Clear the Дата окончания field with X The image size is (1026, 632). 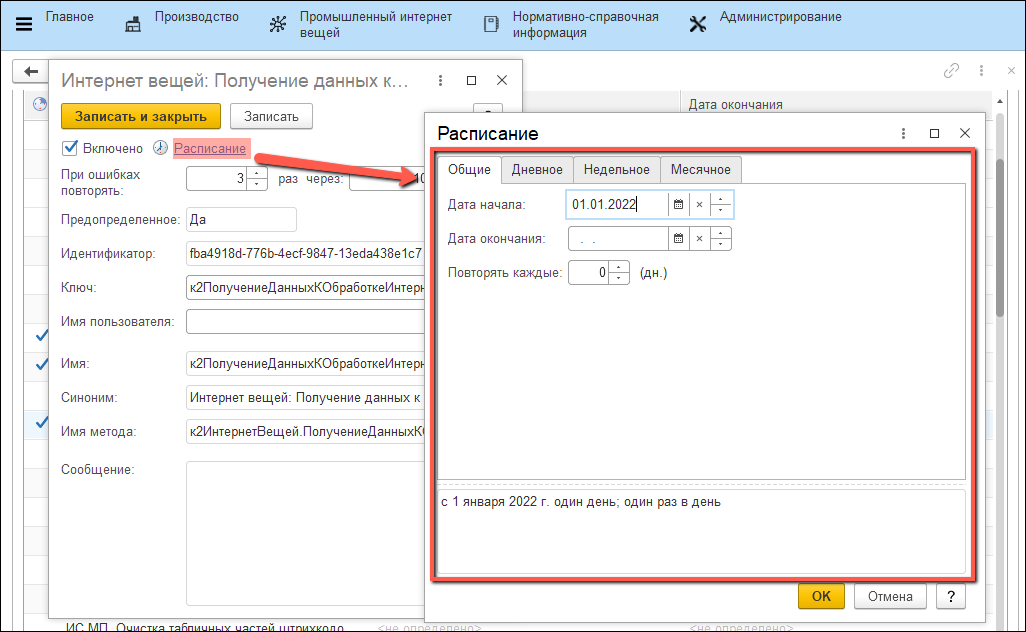pos(699,239)
